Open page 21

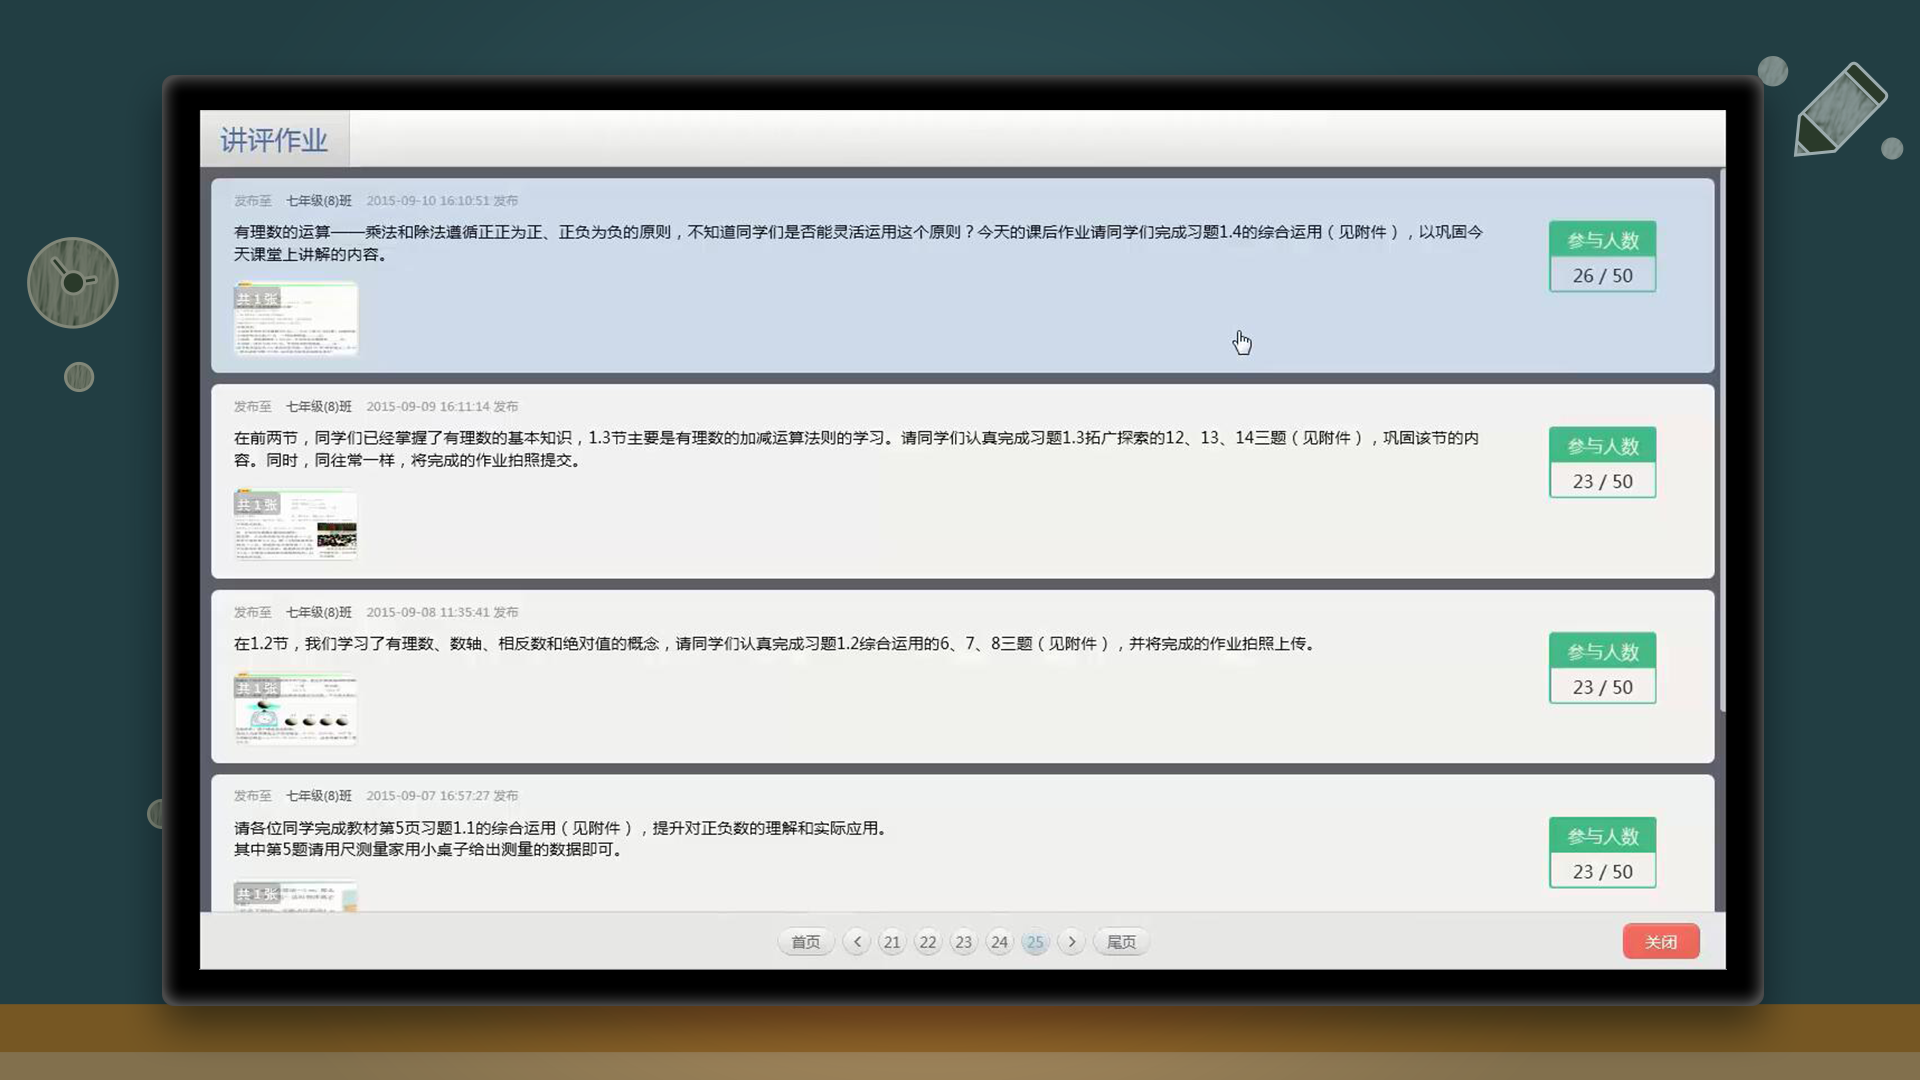coord(892,942)
